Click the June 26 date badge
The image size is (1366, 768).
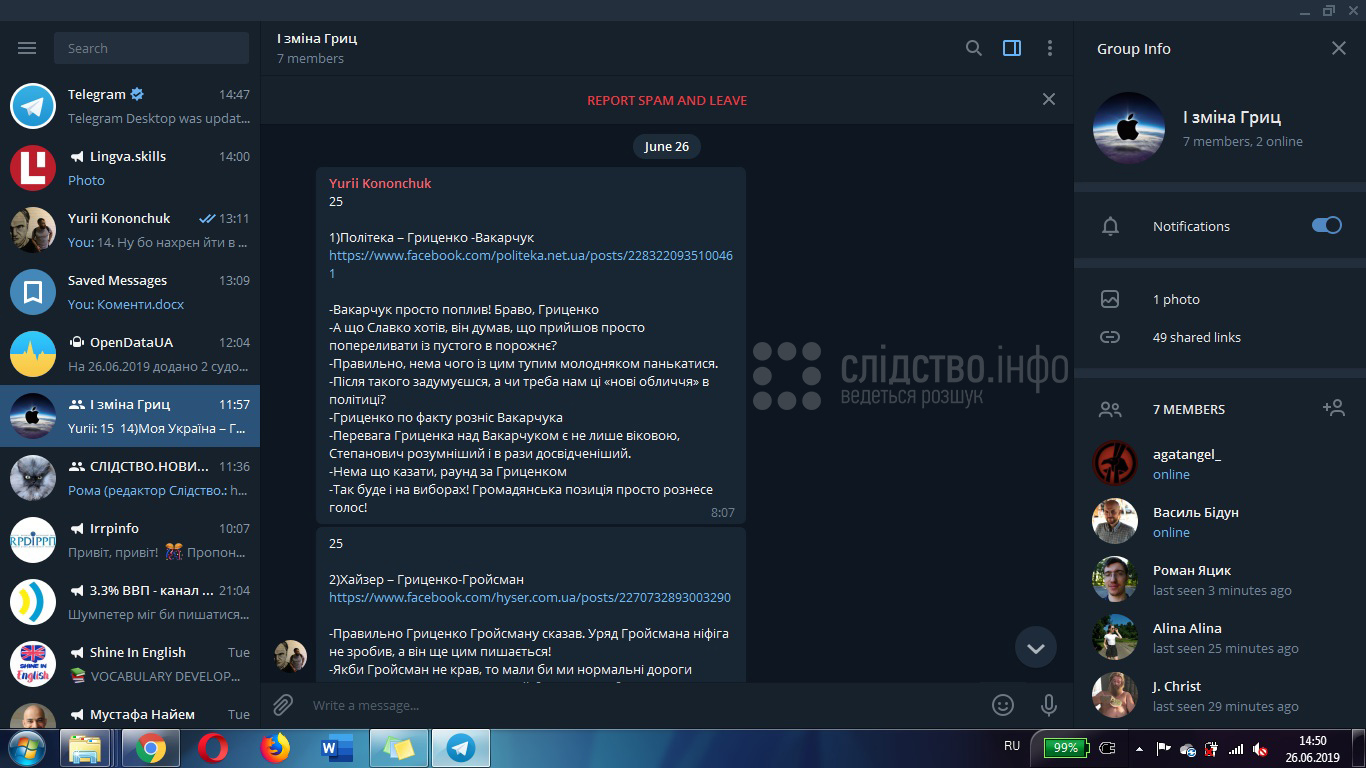coord(667,146)
